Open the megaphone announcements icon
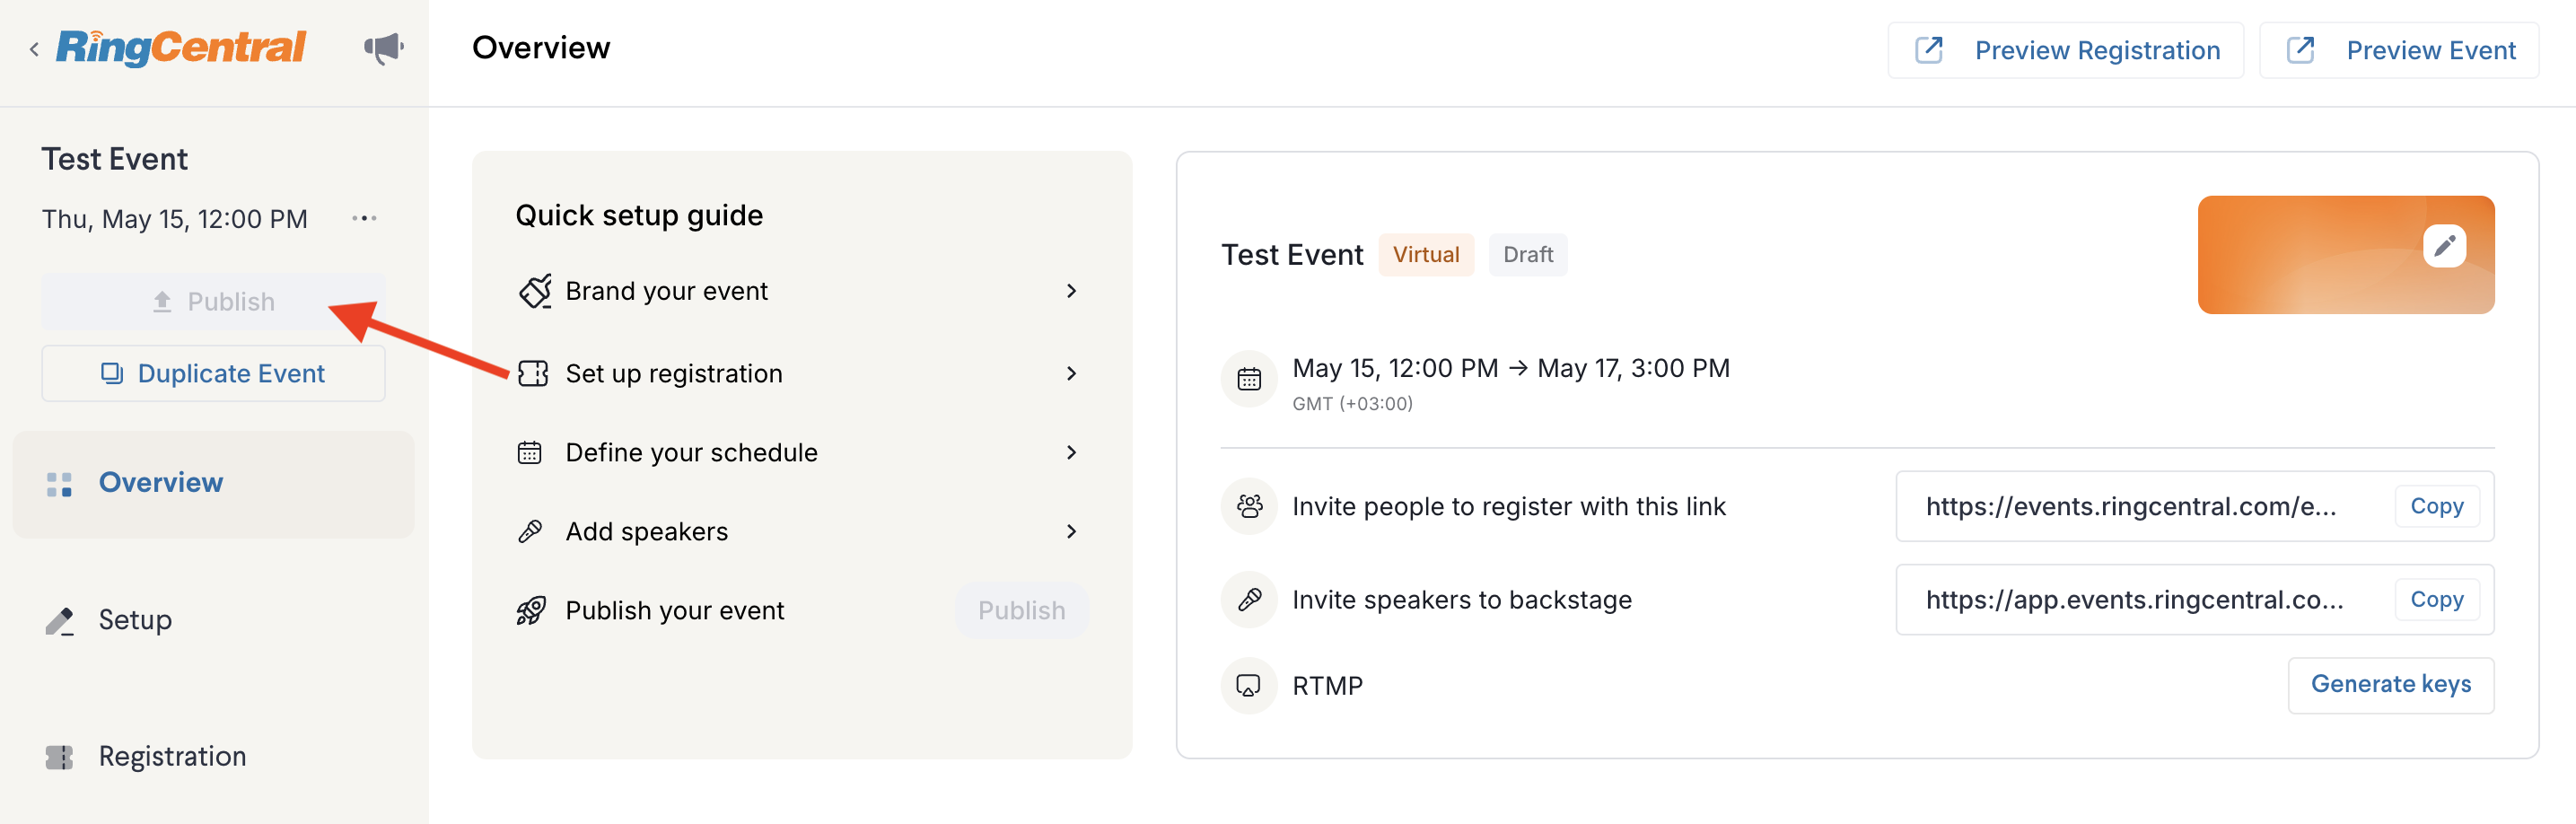 click(384, 48)
